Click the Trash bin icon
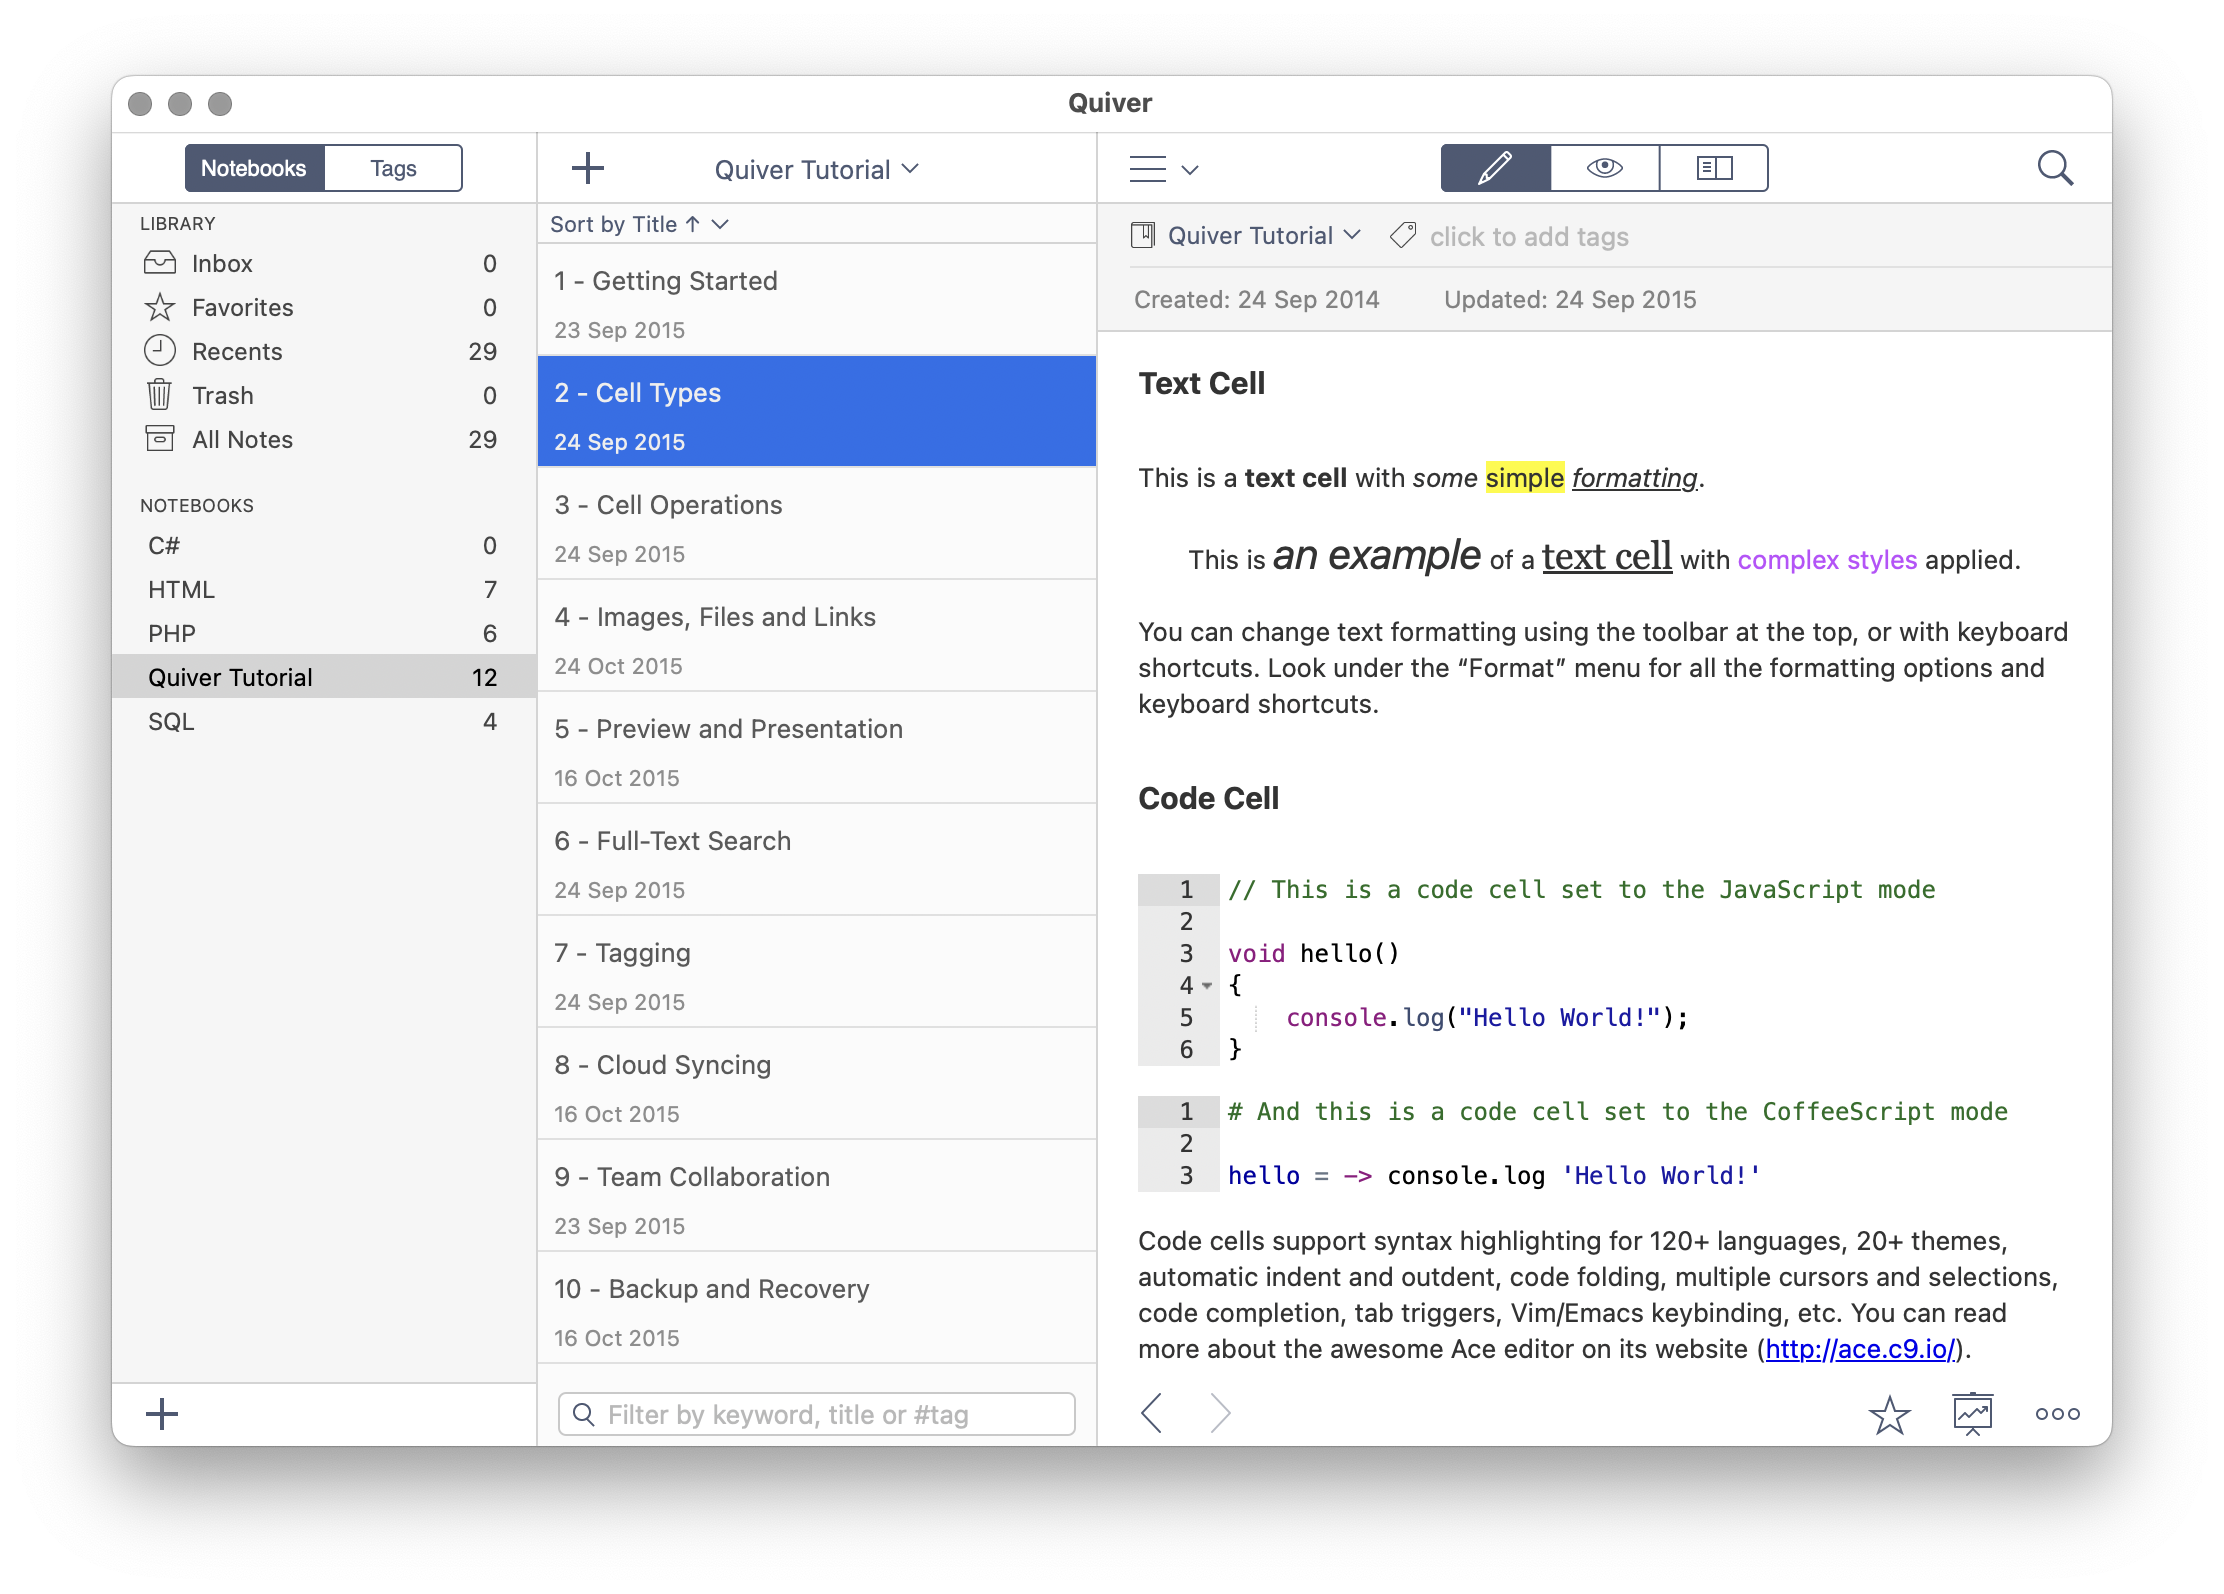Viewport: 2224px width, 1594px height. coord(160,395)
